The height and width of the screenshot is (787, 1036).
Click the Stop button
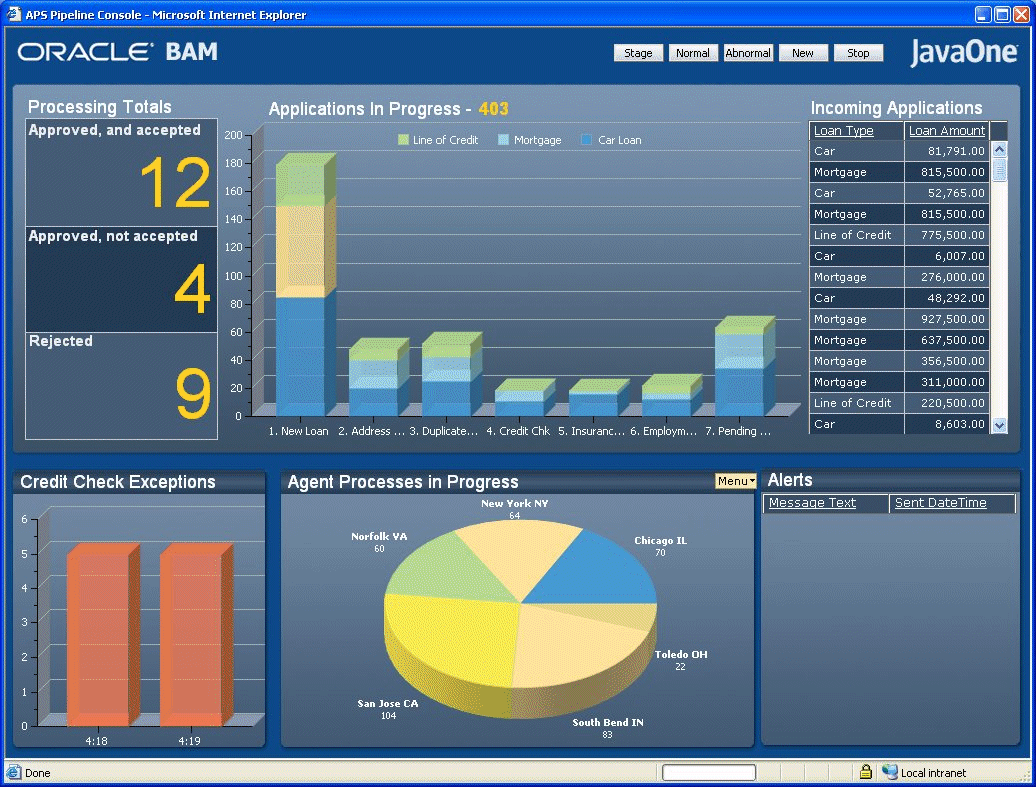[858, 53]
